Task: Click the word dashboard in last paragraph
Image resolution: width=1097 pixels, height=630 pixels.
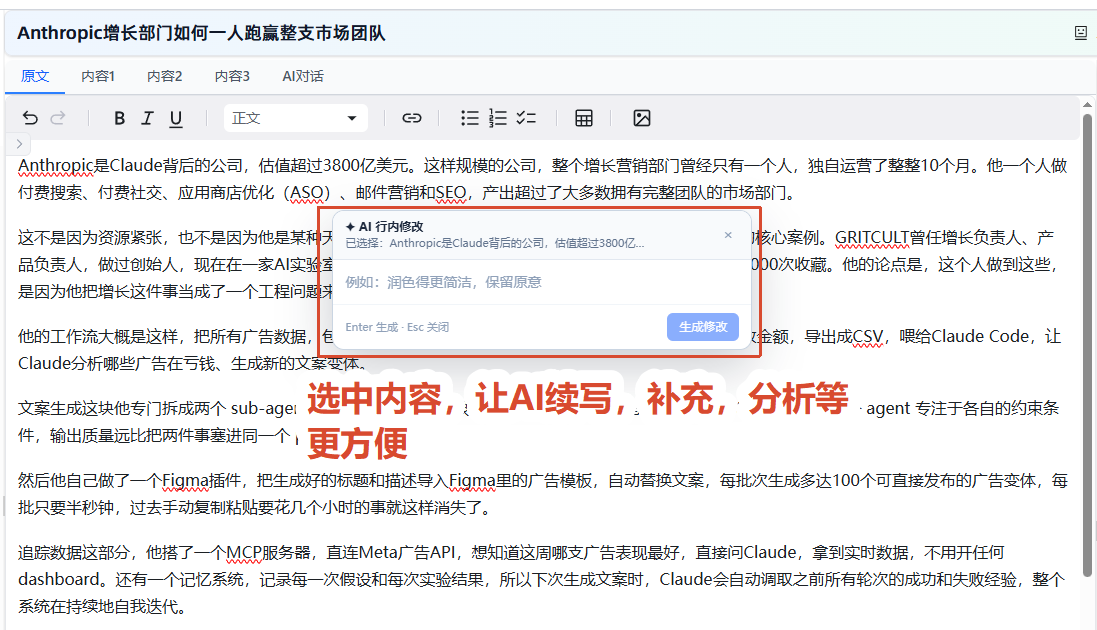Action: click(59, 580)
